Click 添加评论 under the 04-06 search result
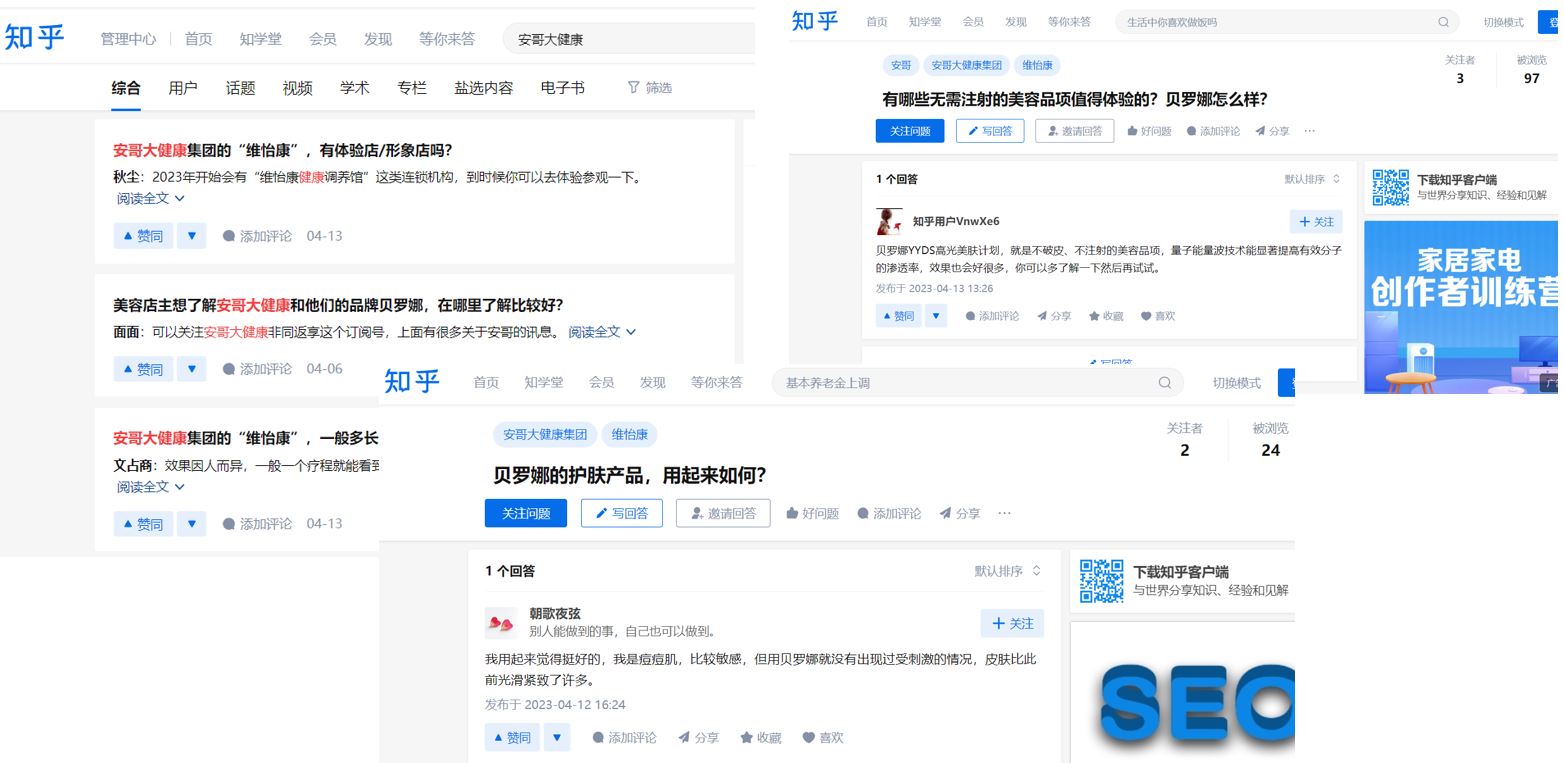Screen dimensions: 1564x763 (257, 369)
